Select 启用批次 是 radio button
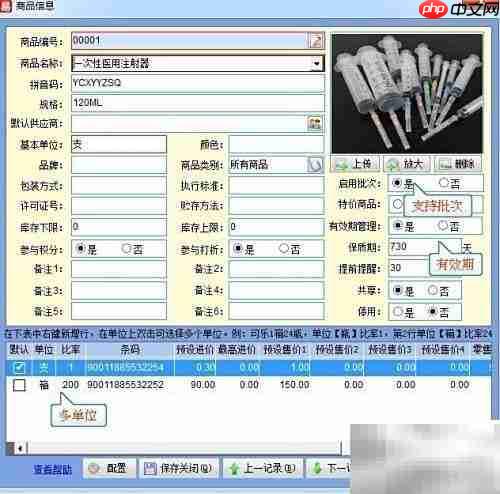500x494 pixels. point(397,183)
